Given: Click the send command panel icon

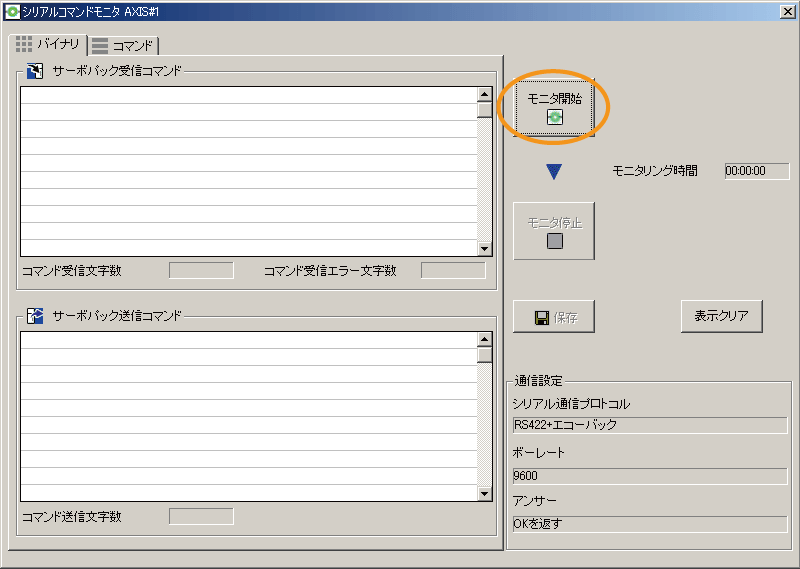Looking at the screenshot, I should point(35,315).
